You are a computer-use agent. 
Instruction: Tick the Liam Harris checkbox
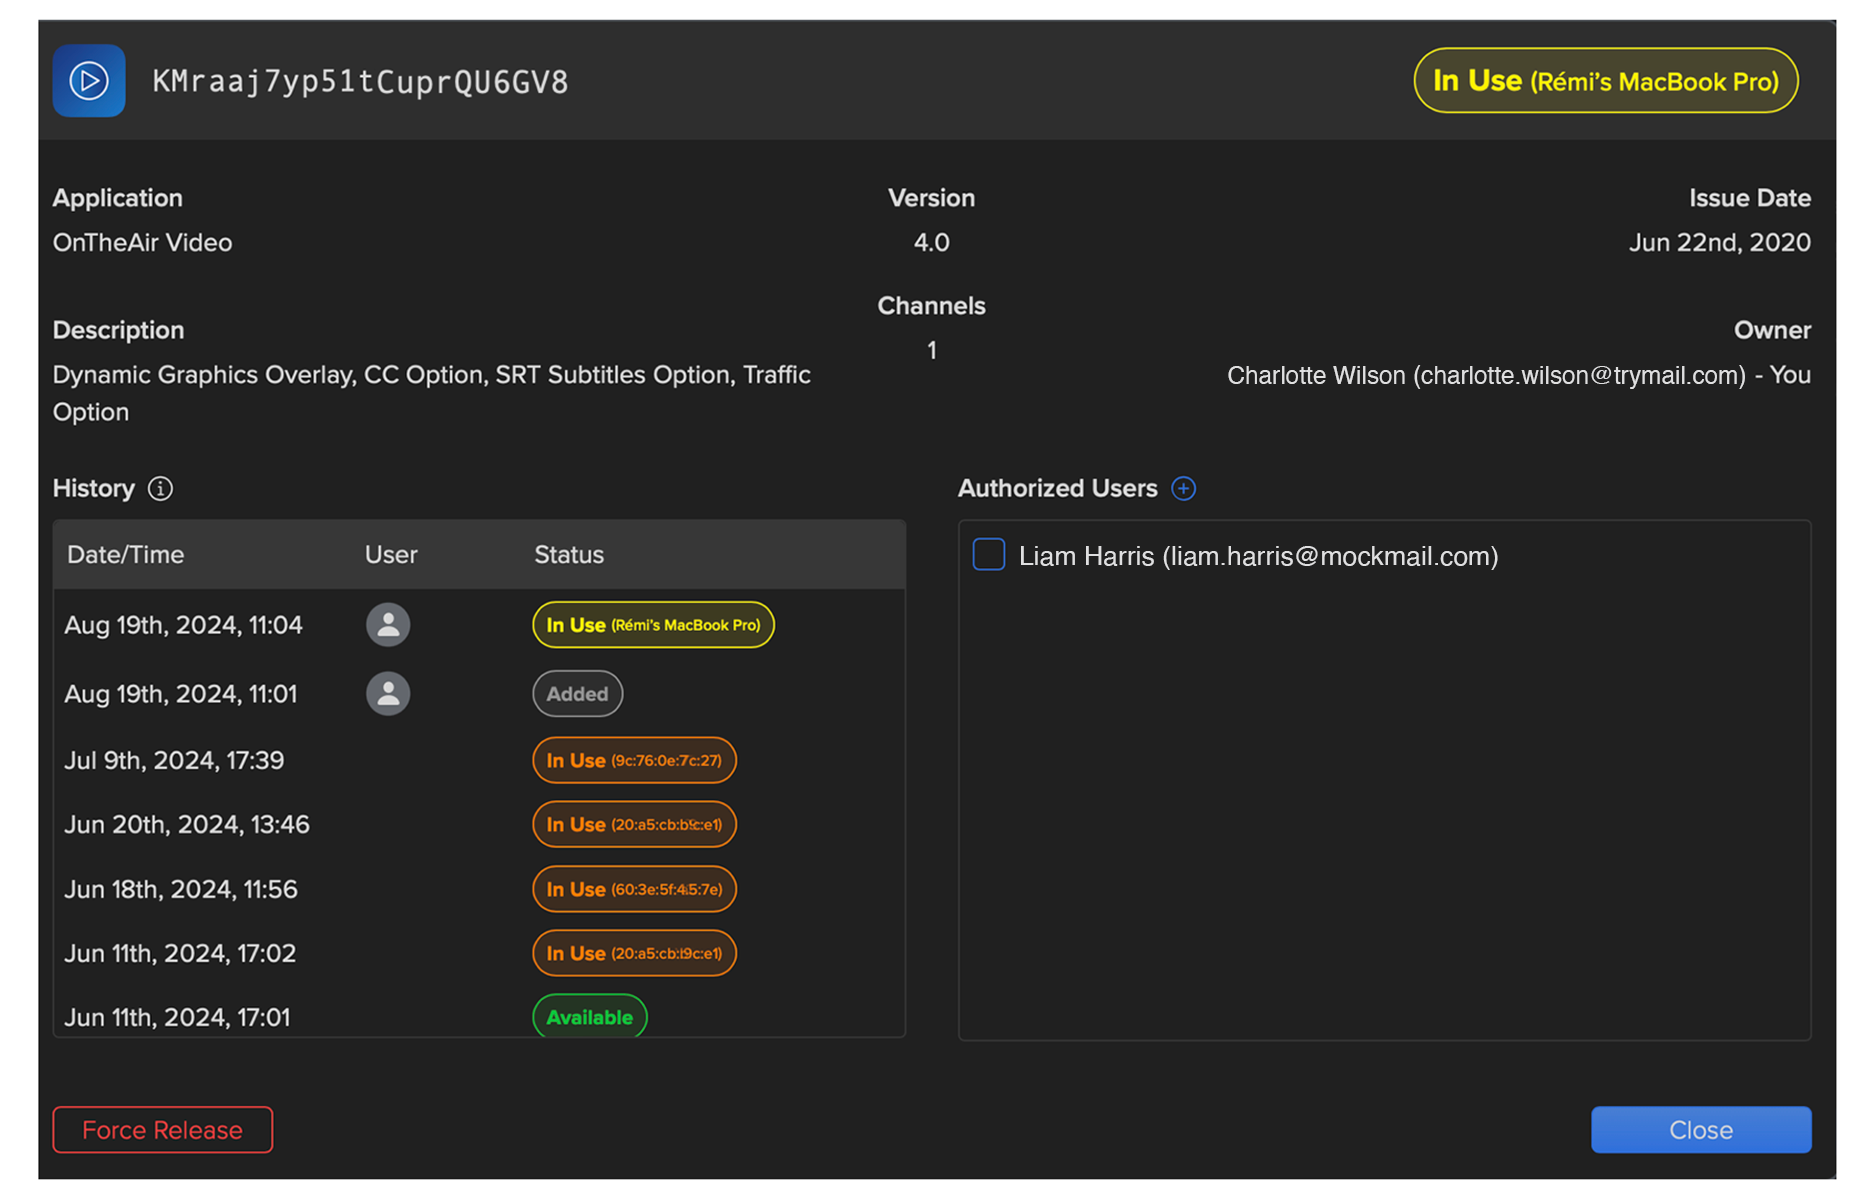[x=989, y=555]
